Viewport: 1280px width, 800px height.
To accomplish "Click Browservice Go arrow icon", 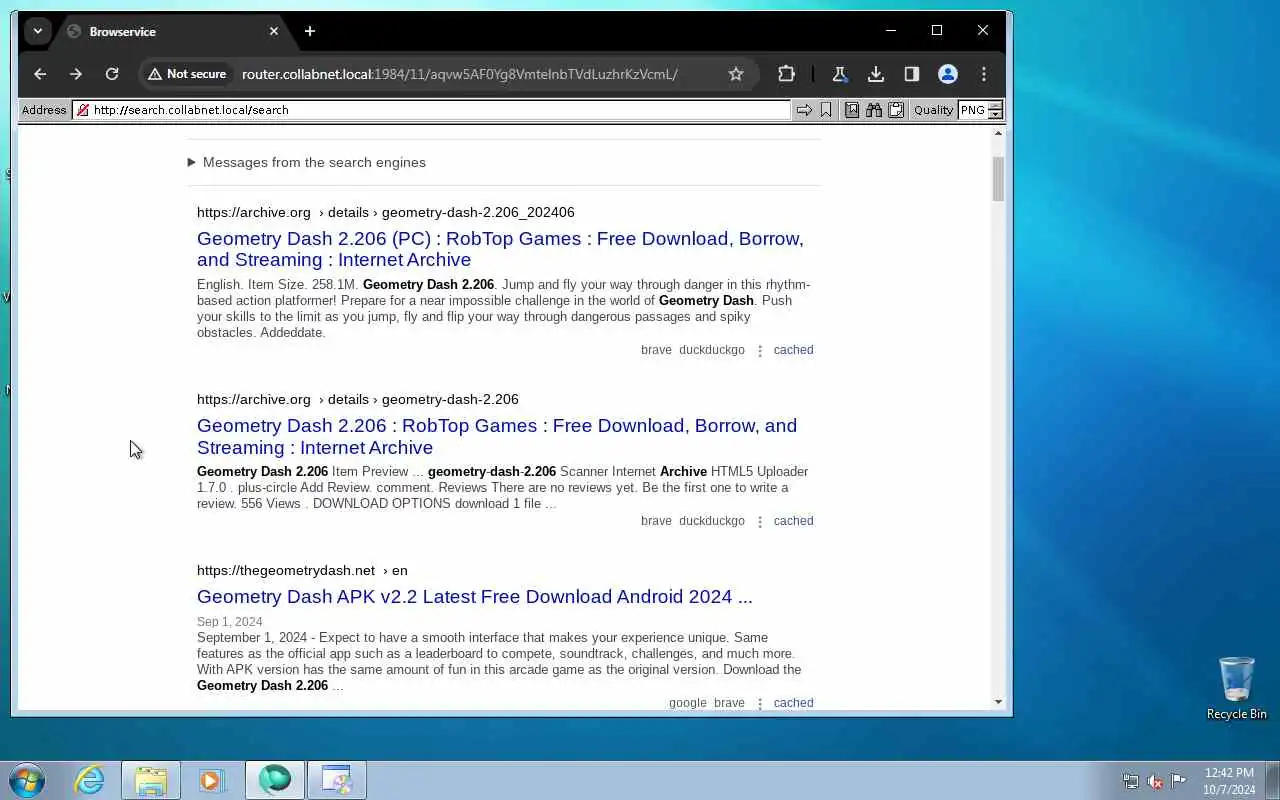I will click(804, 110).
